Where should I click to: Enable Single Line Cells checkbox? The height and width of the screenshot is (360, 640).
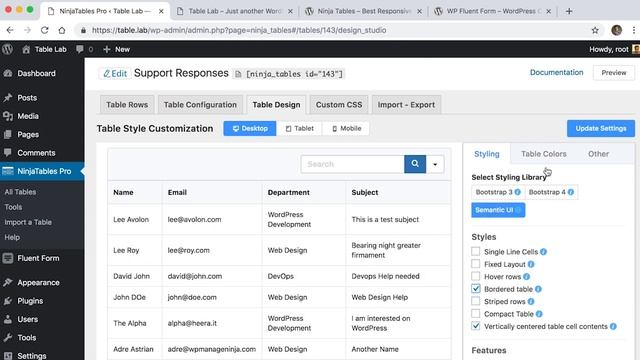[x=476, y=251]
